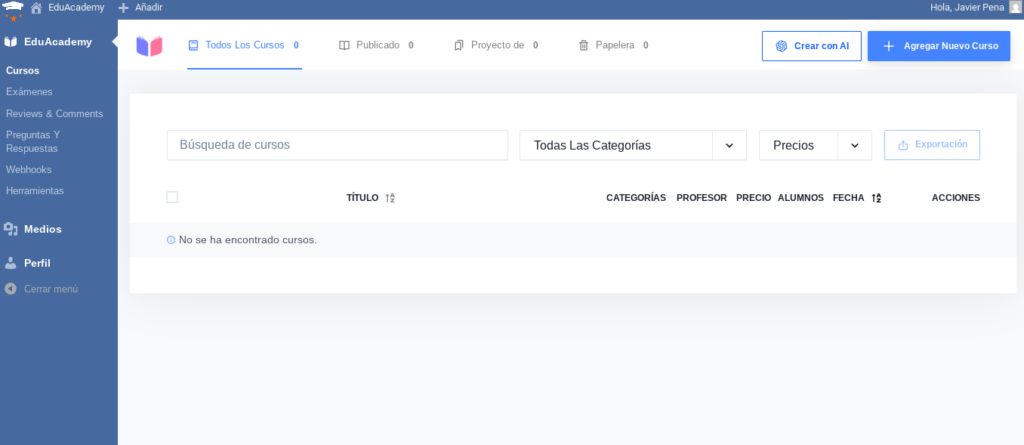Click the Proyecto de drafts icon
This screenshot has height=445, width=1024.
click(458, 46)
